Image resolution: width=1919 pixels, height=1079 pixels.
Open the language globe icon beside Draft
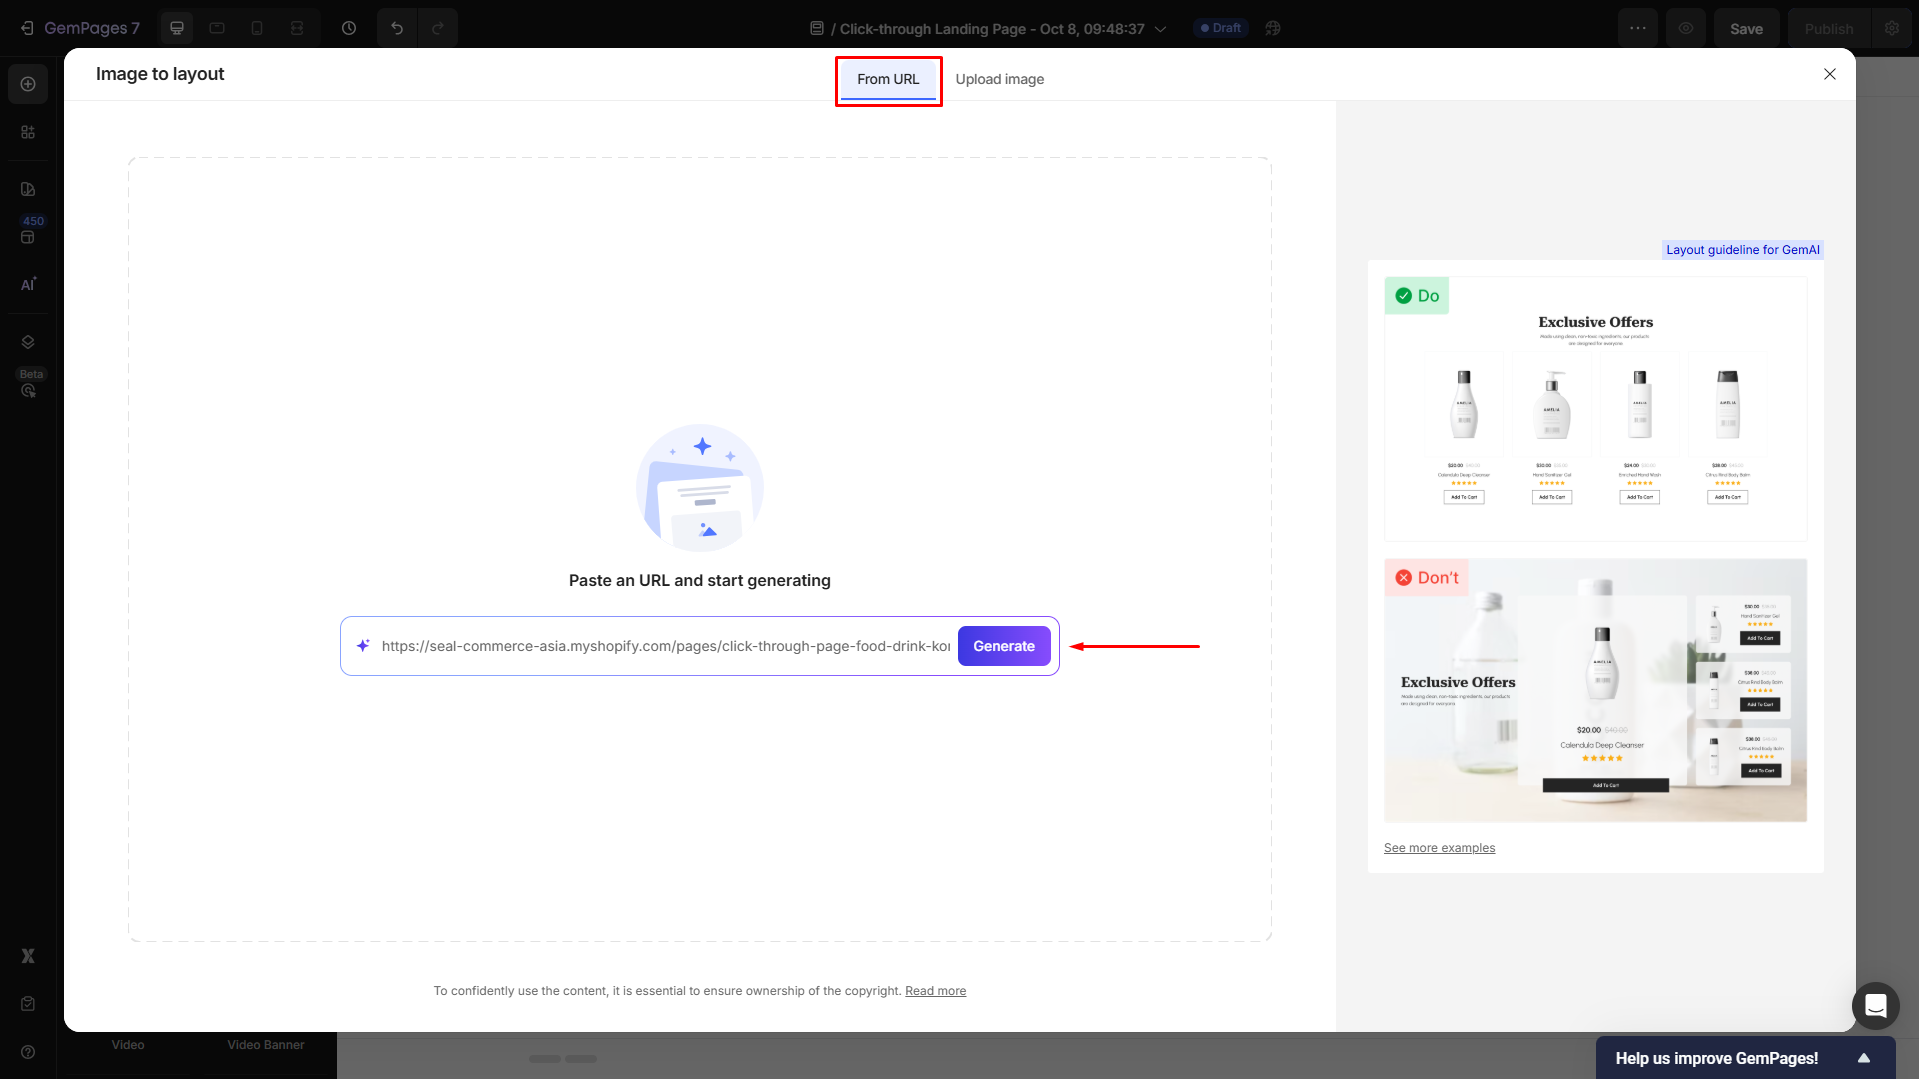click(1273, 28)
